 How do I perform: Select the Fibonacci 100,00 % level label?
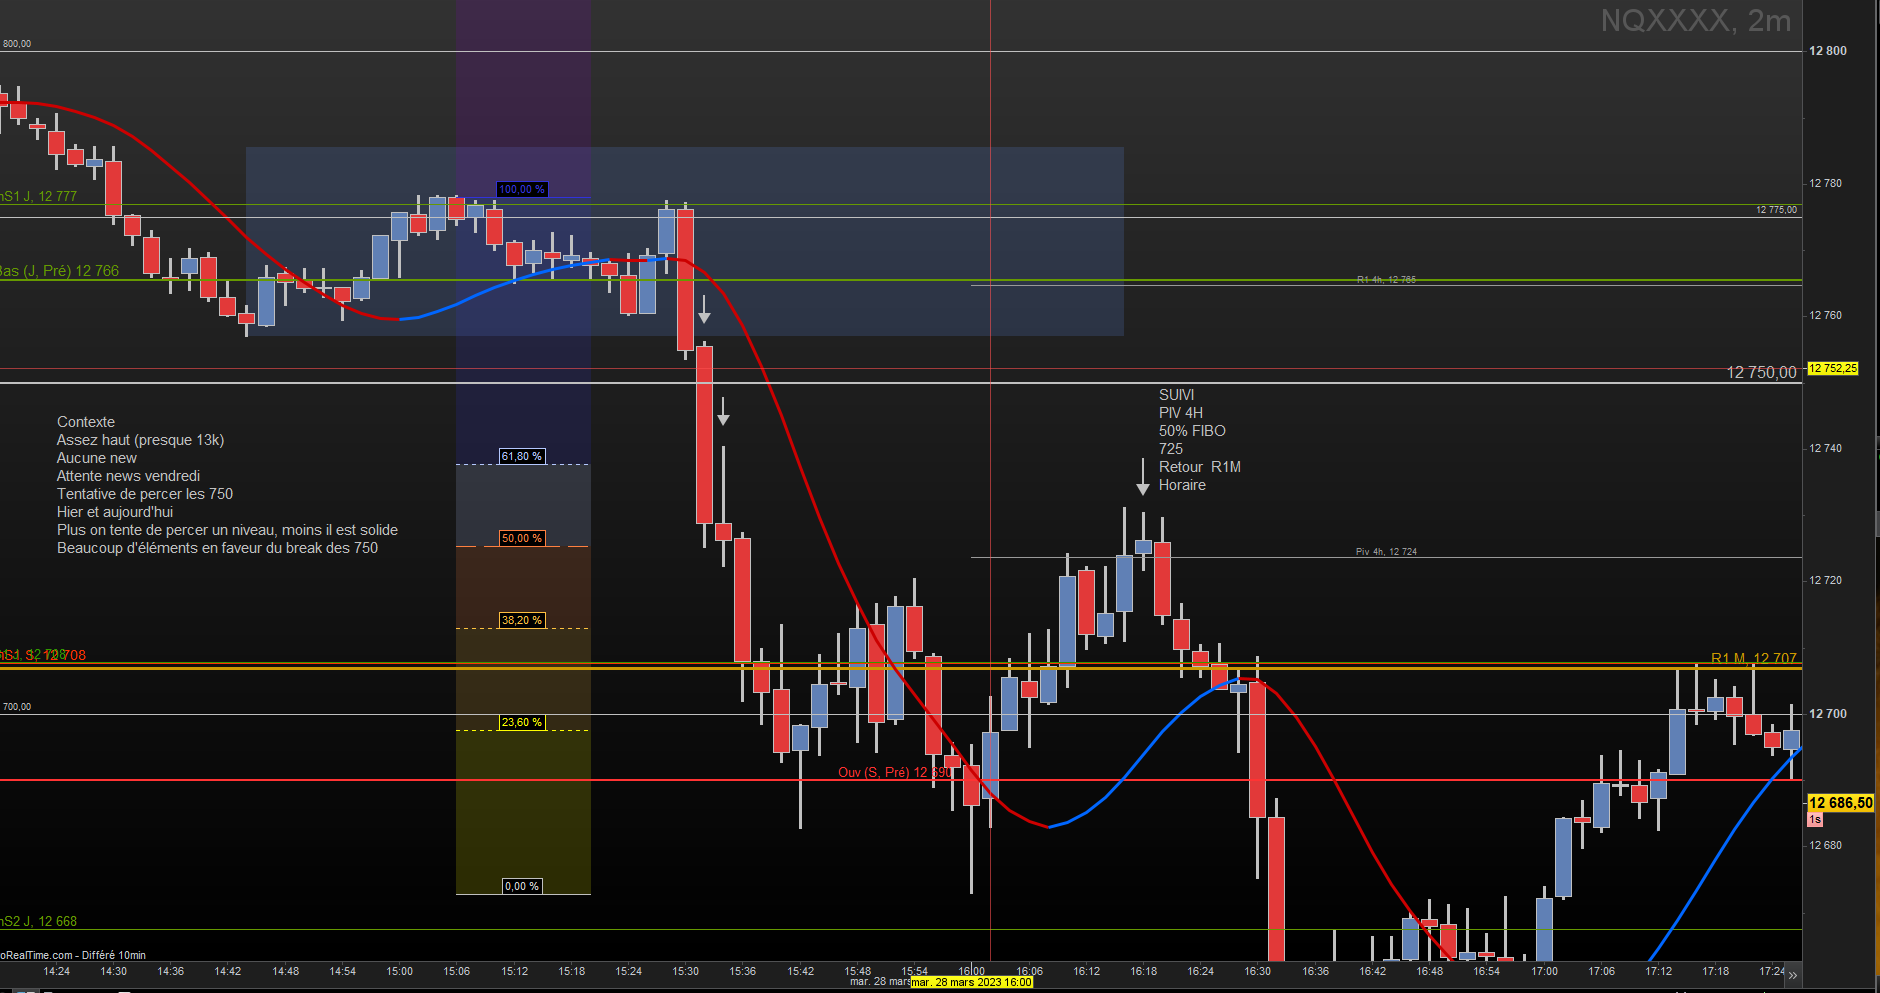pyautogui.click(x=522, y=189)
